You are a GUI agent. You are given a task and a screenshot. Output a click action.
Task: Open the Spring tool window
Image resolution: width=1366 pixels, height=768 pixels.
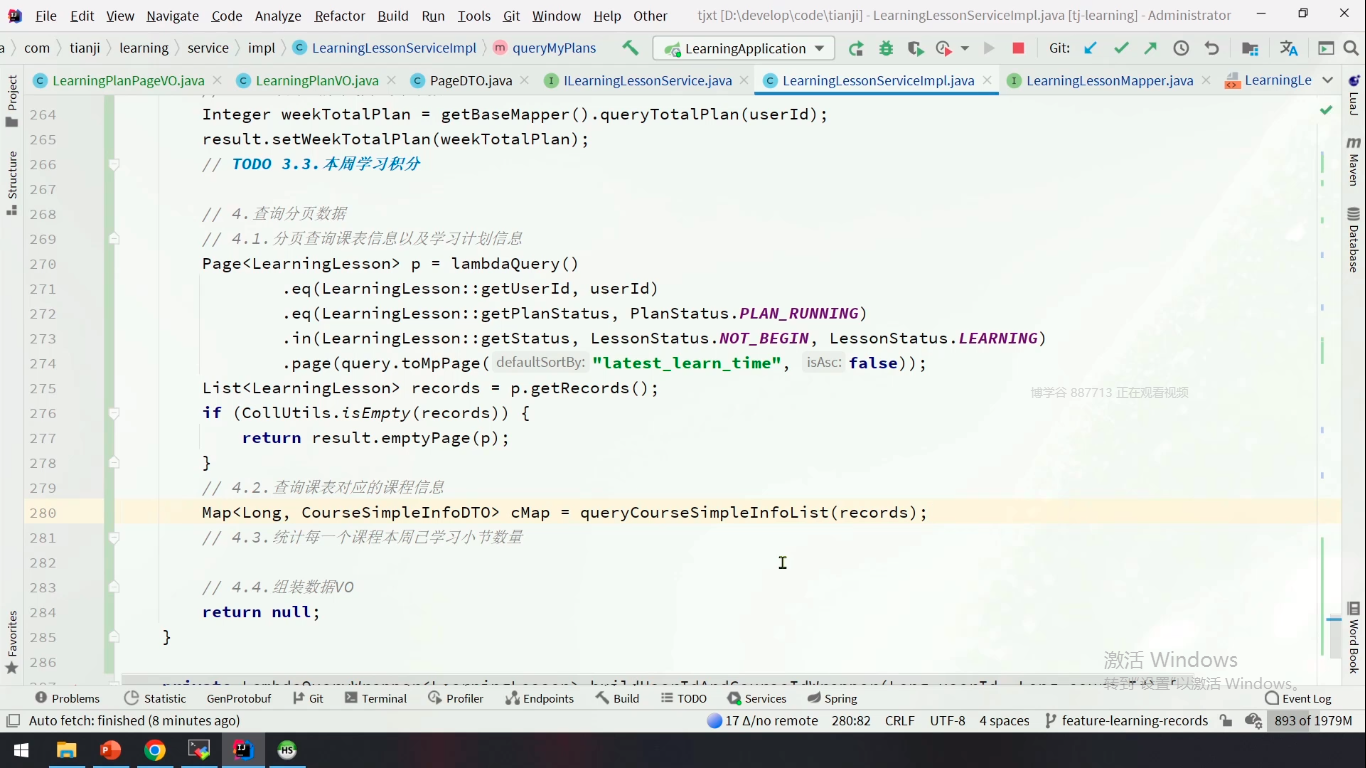832,698
